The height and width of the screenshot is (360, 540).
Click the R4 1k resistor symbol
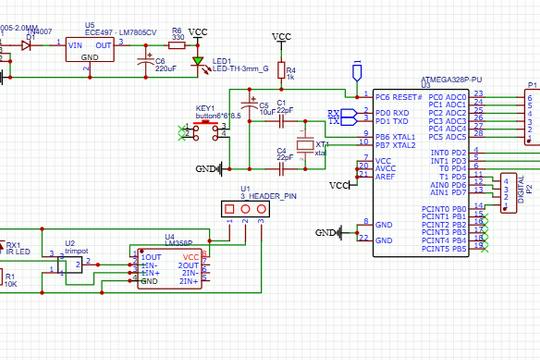click(x=281, y=71)
